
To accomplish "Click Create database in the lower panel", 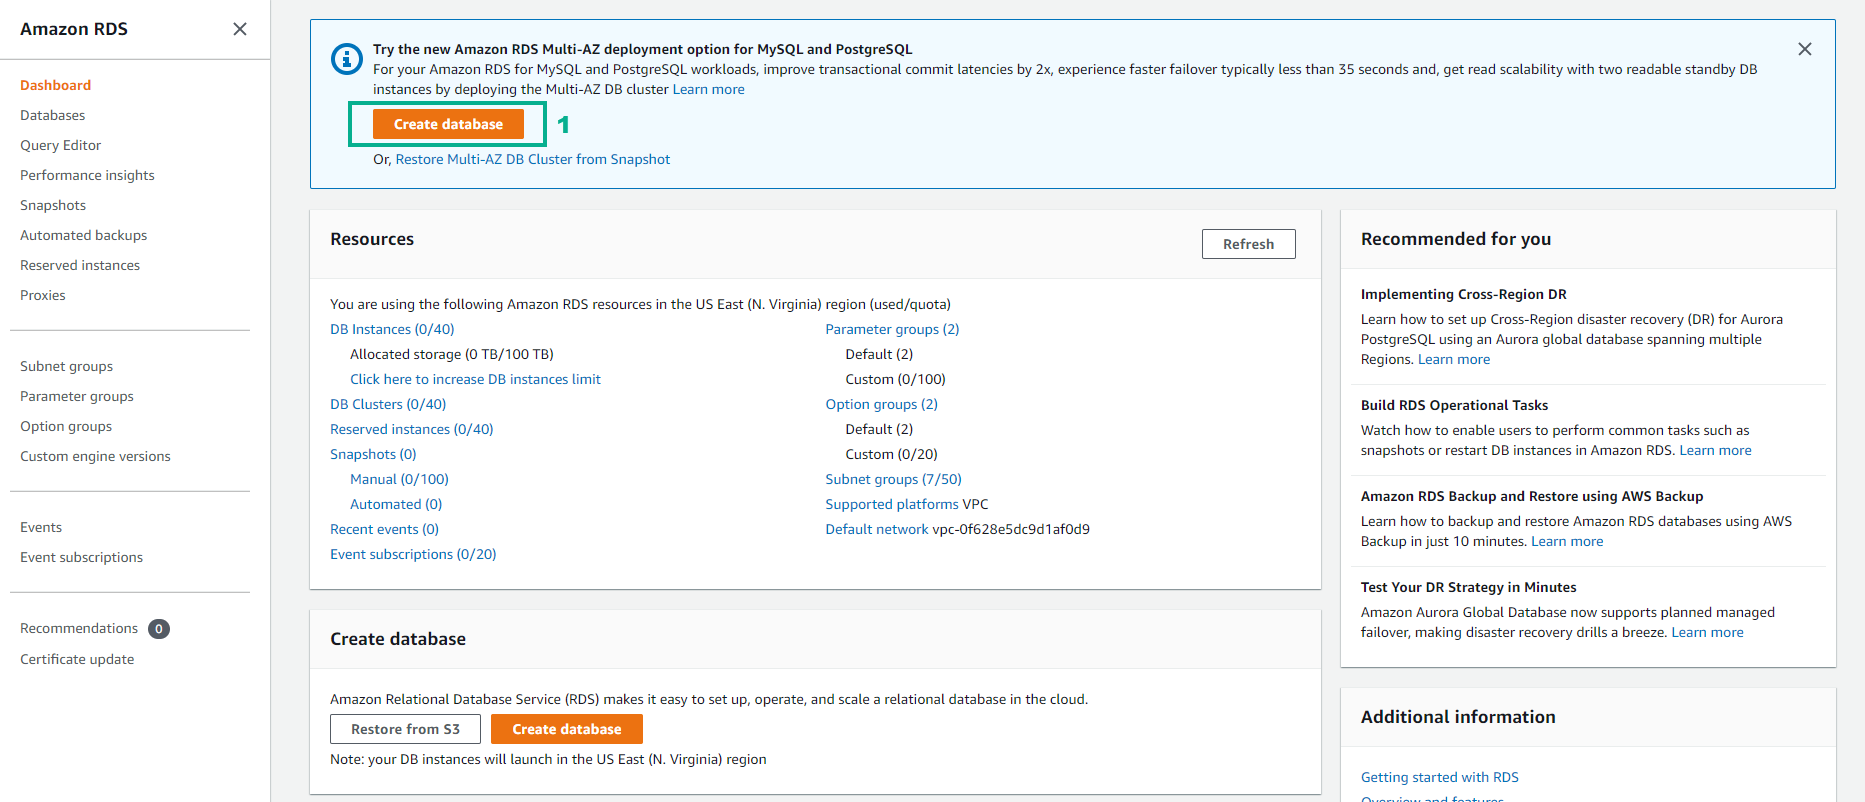I will [567, 729].
